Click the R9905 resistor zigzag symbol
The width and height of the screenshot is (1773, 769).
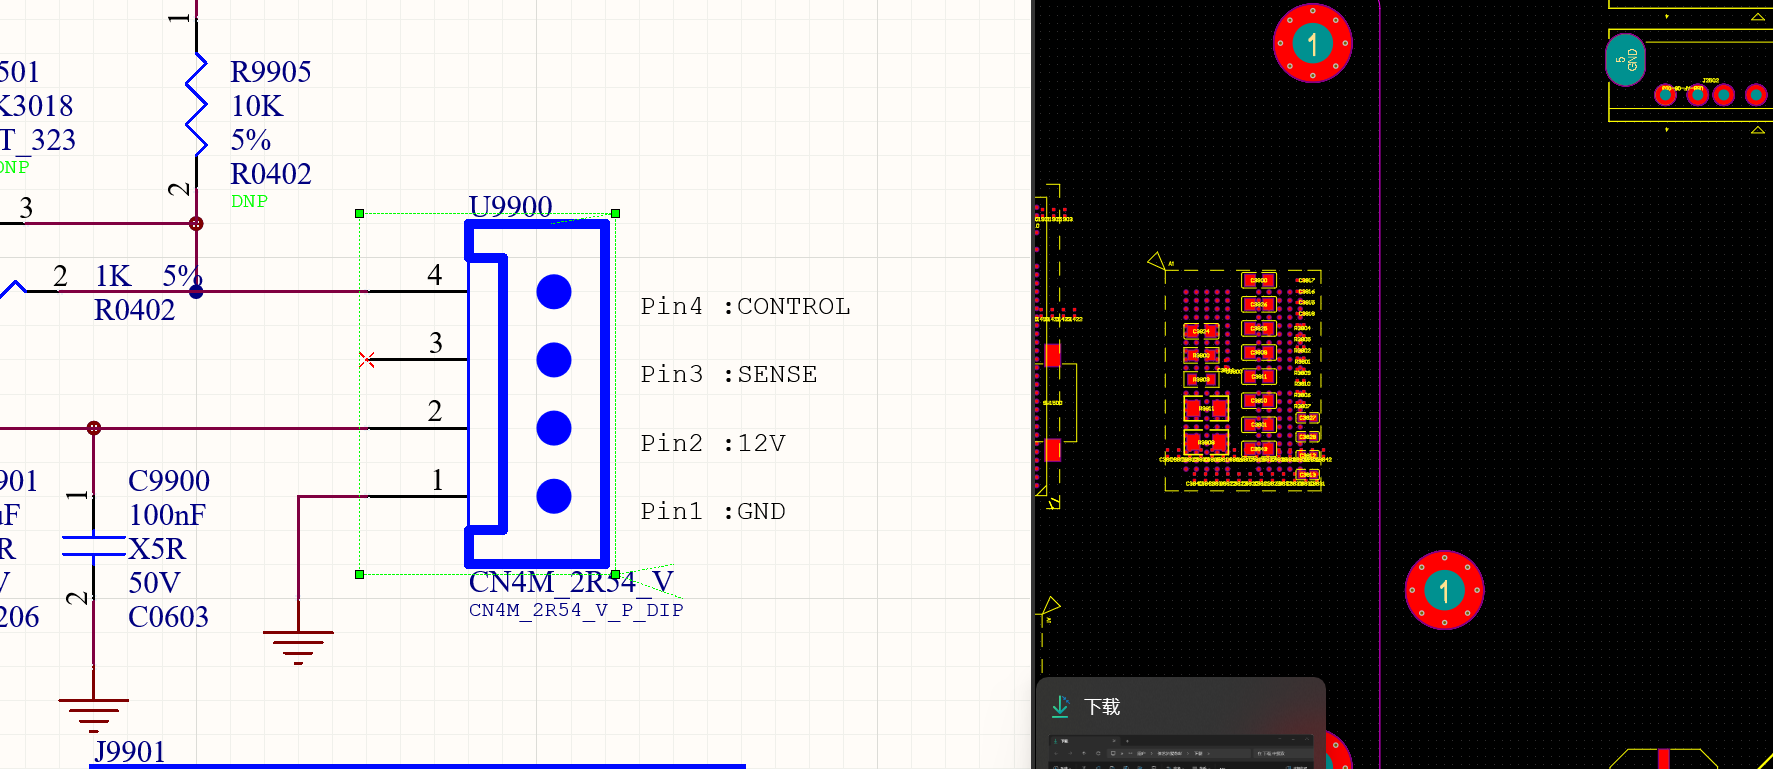pyautogui.click(x=196, y=104)
